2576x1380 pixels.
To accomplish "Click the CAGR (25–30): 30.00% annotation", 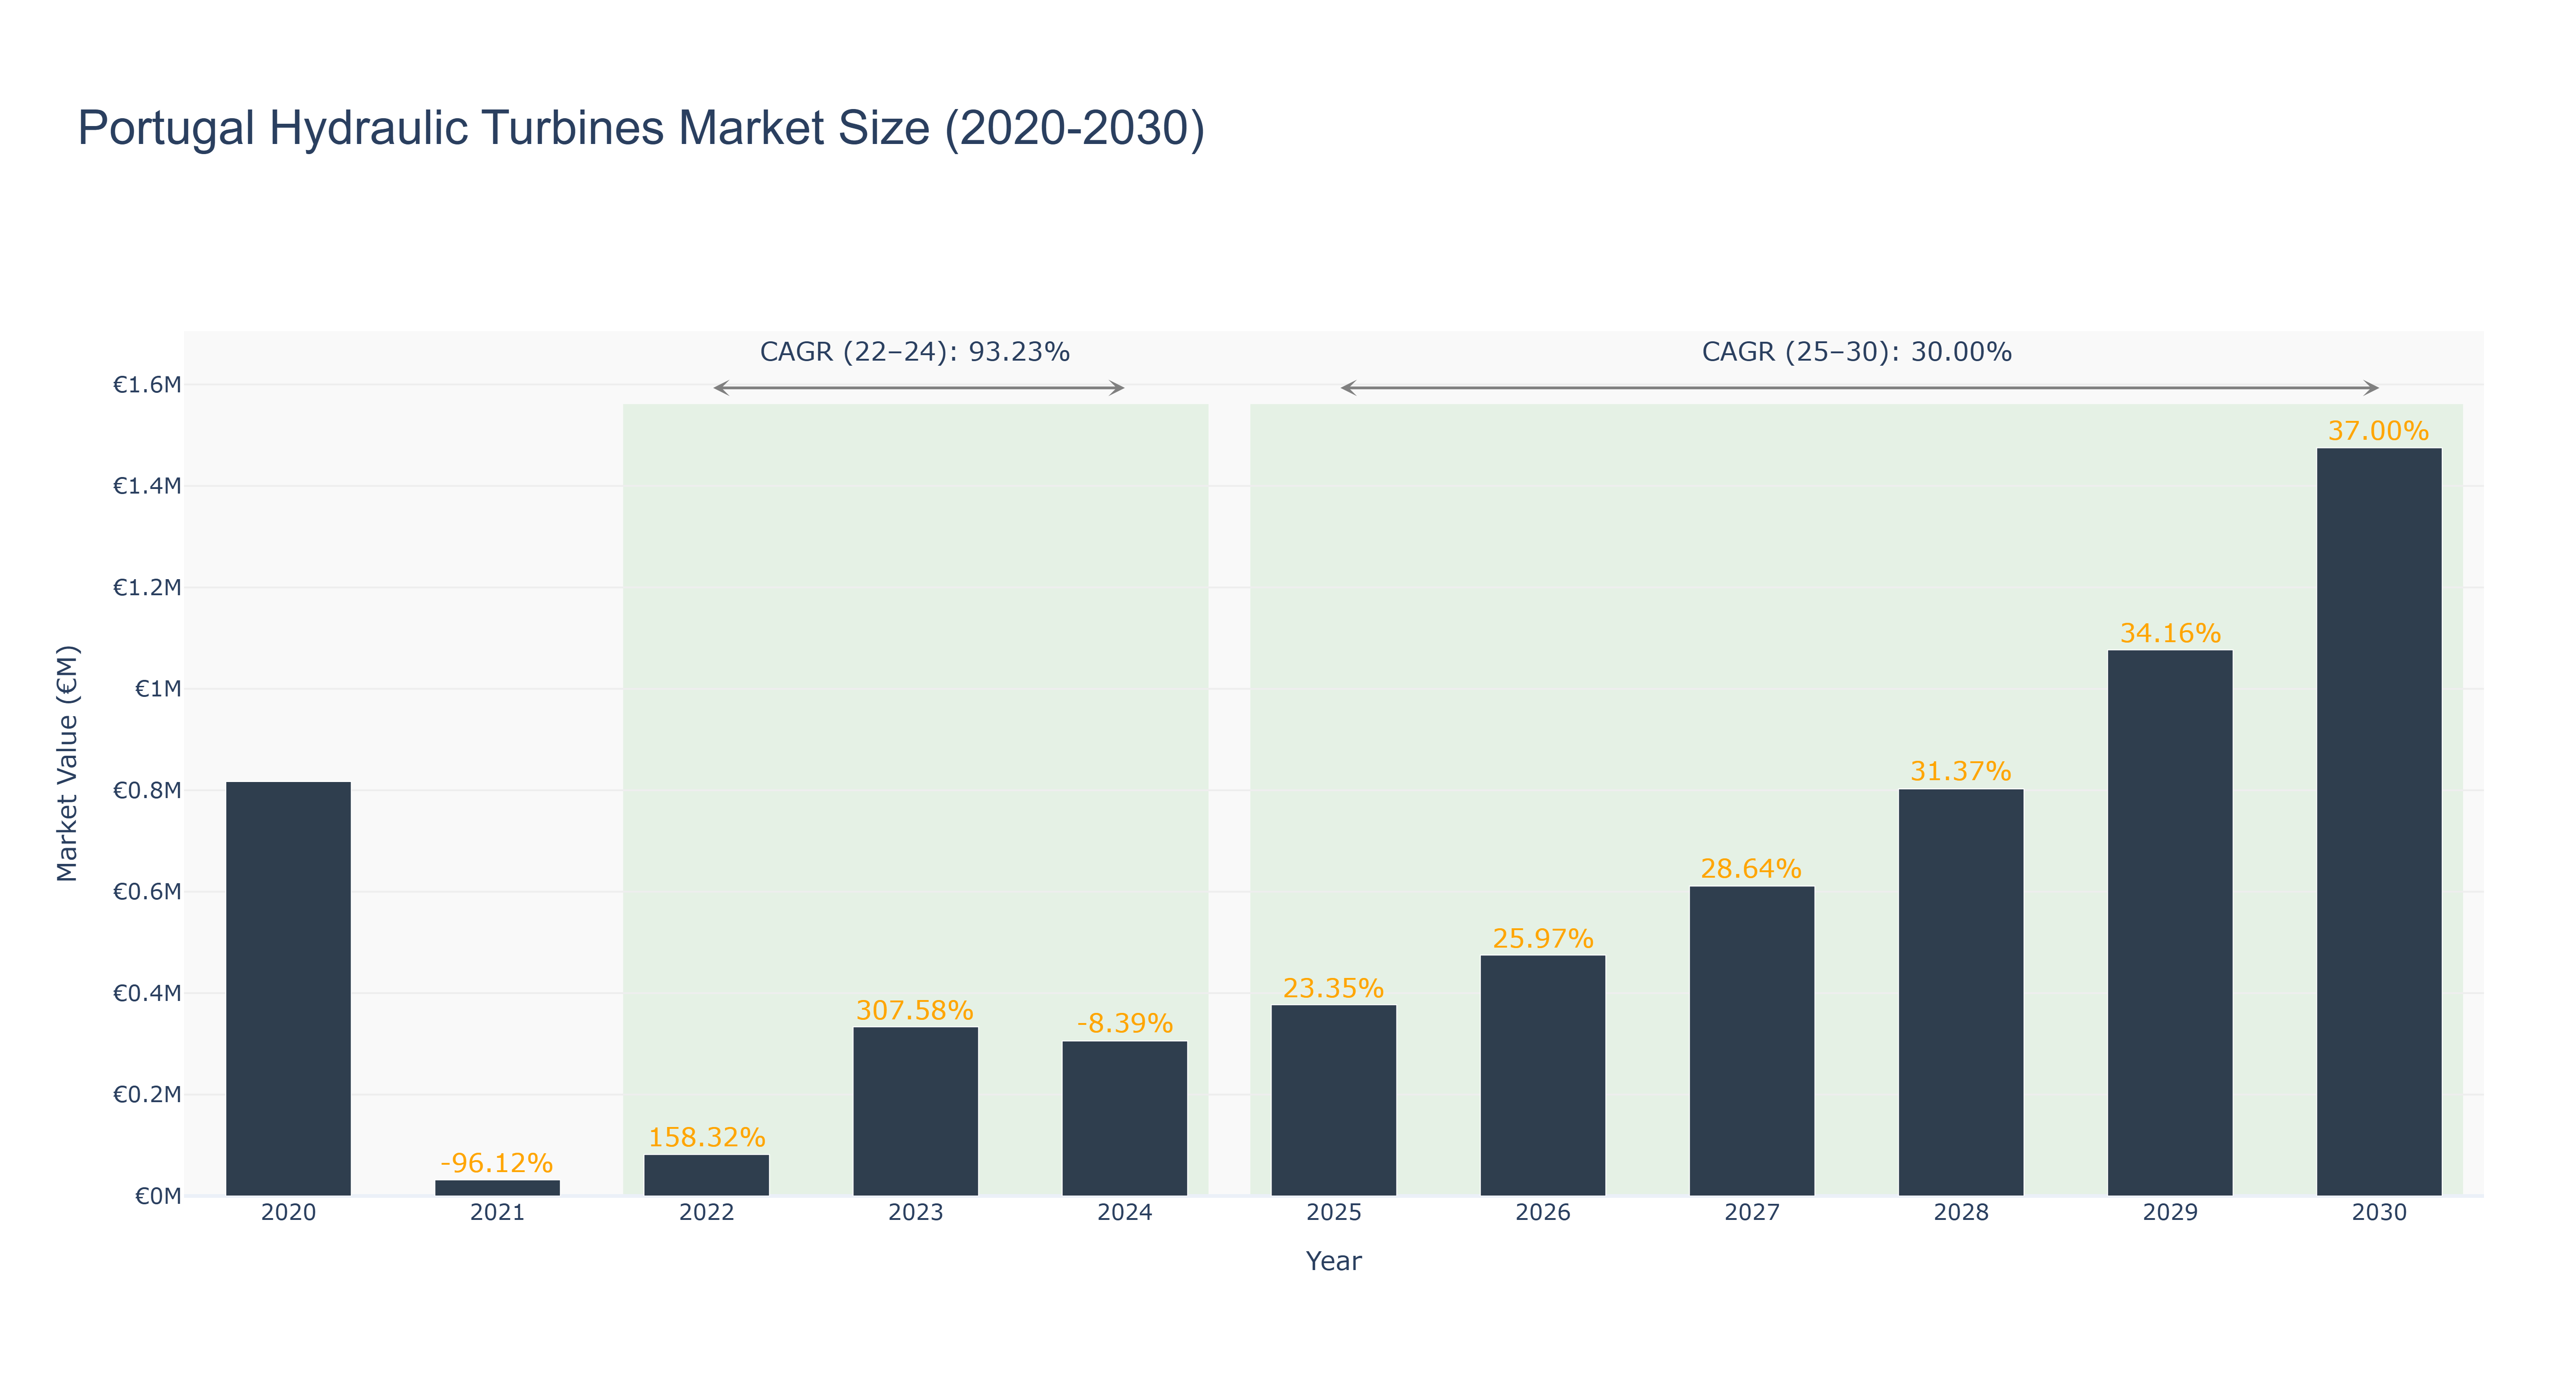I will click(x=1857, y=352).
